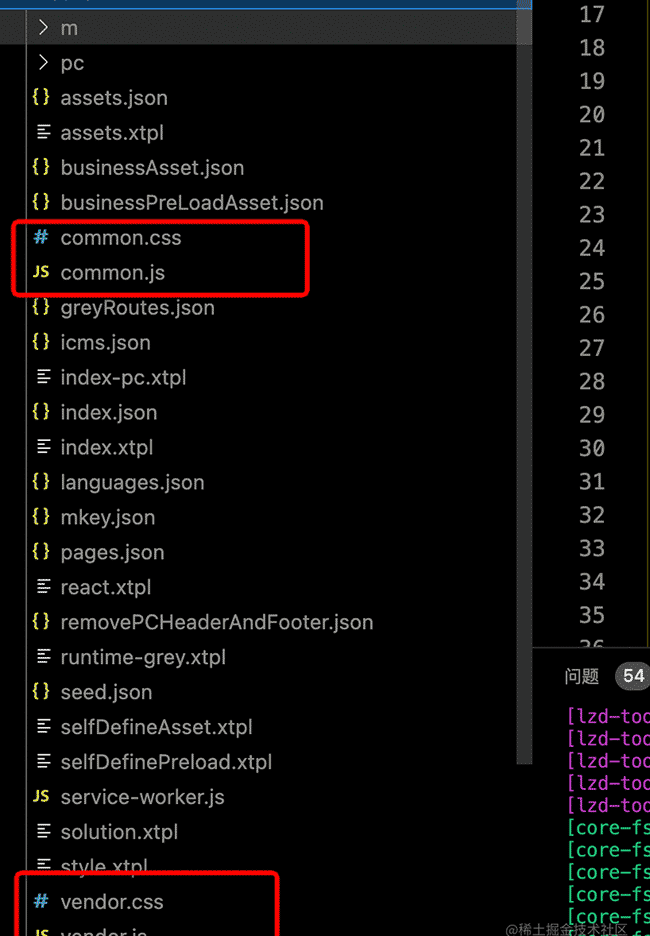Select greyRoutes.json file

tap(137, 308)
